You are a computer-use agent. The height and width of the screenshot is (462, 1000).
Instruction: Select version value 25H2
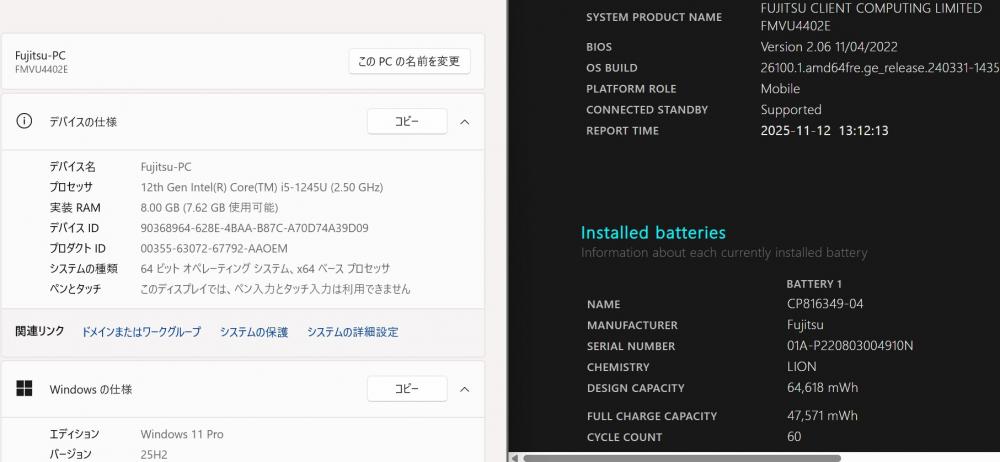point(154,454)
